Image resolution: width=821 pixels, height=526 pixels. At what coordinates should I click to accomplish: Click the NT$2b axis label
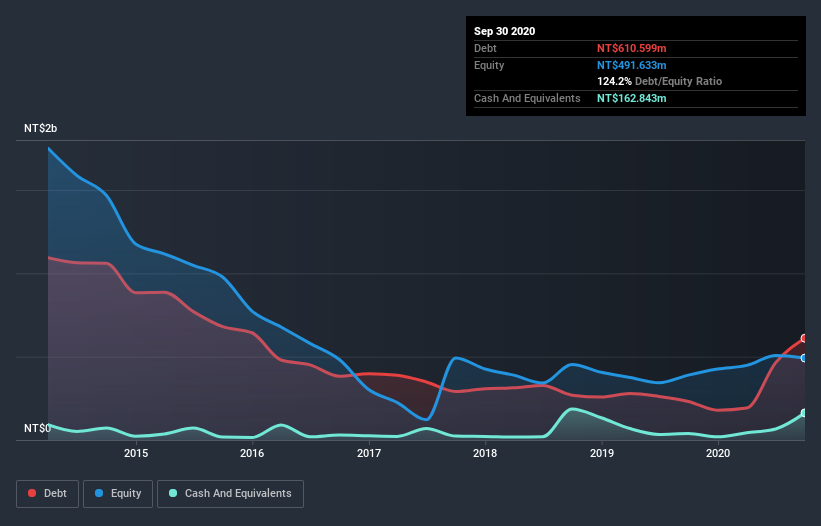pyautogui.click(x=40, y=128)
